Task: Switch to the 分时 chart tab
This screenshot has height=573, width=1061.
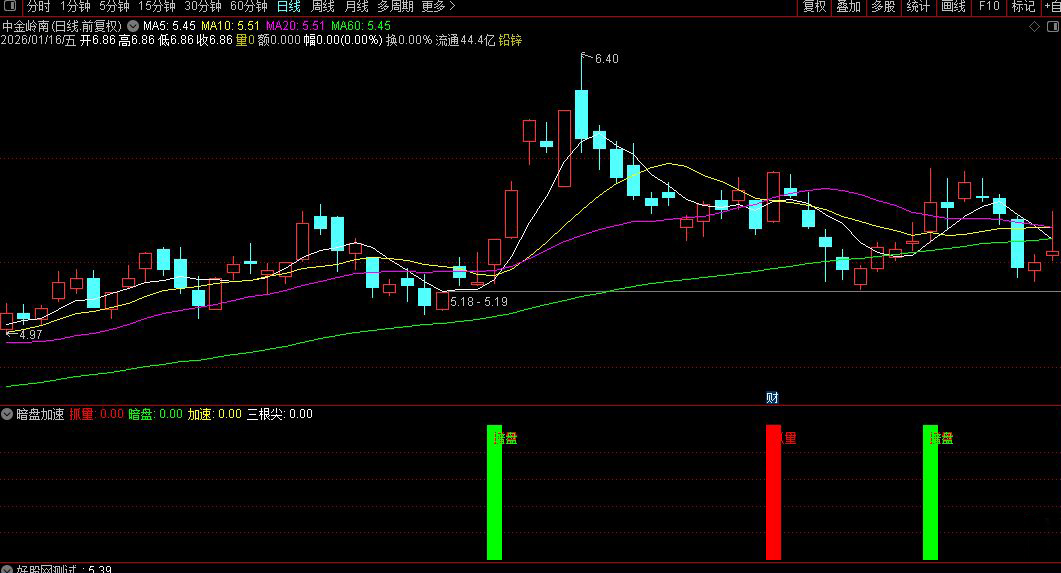Action: [x=39, y=7]
